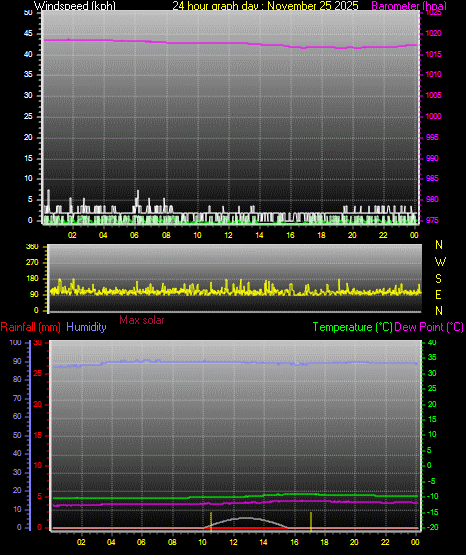This screenshot has width=466, height=555.
Task: Click the '25' windspeed scale value
Action: (x=28, y=116)
